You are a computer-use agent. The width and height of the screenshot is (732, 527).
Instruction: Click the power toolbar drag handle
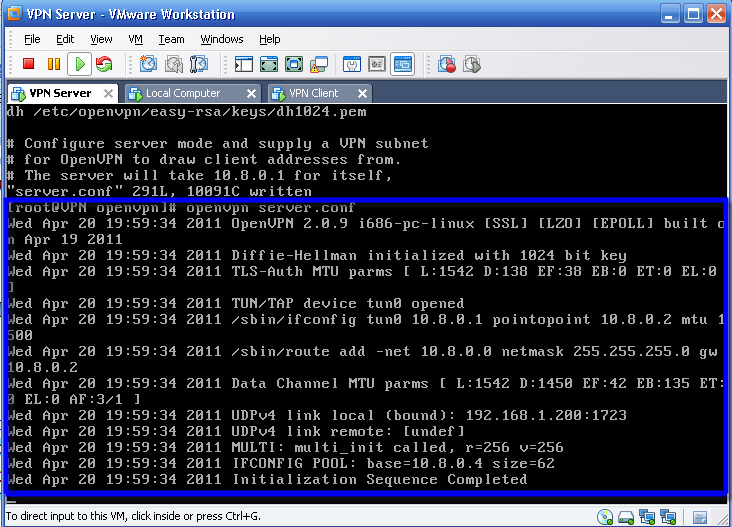10,64
